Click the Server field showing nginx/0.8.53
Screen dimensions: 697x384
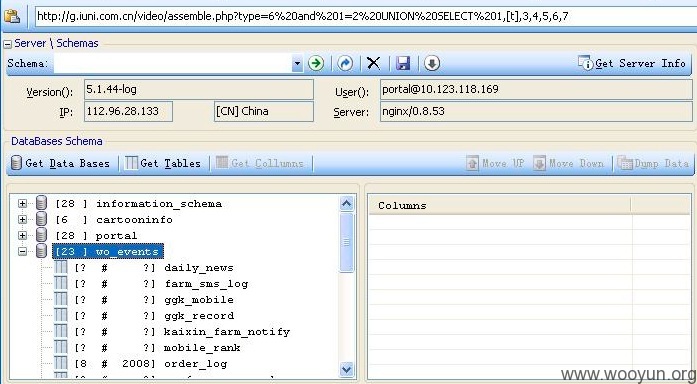coord(537,111)
